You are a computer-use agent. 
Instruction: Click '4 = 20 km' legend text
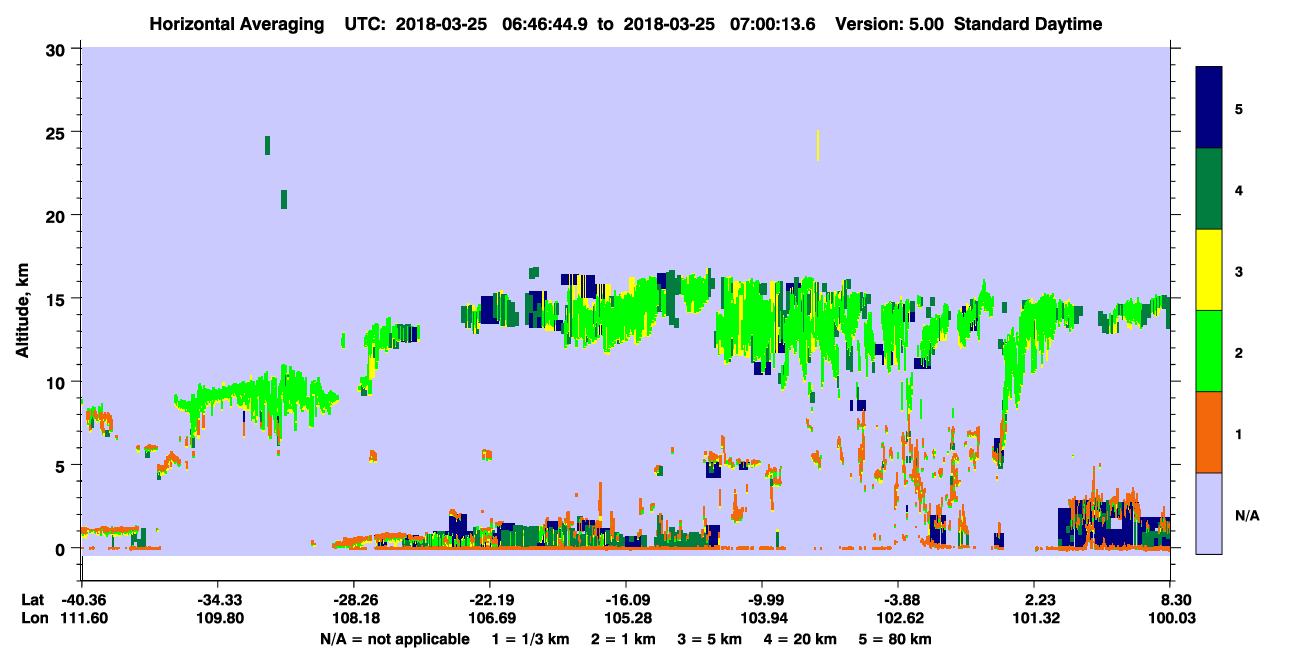[801, 638]
